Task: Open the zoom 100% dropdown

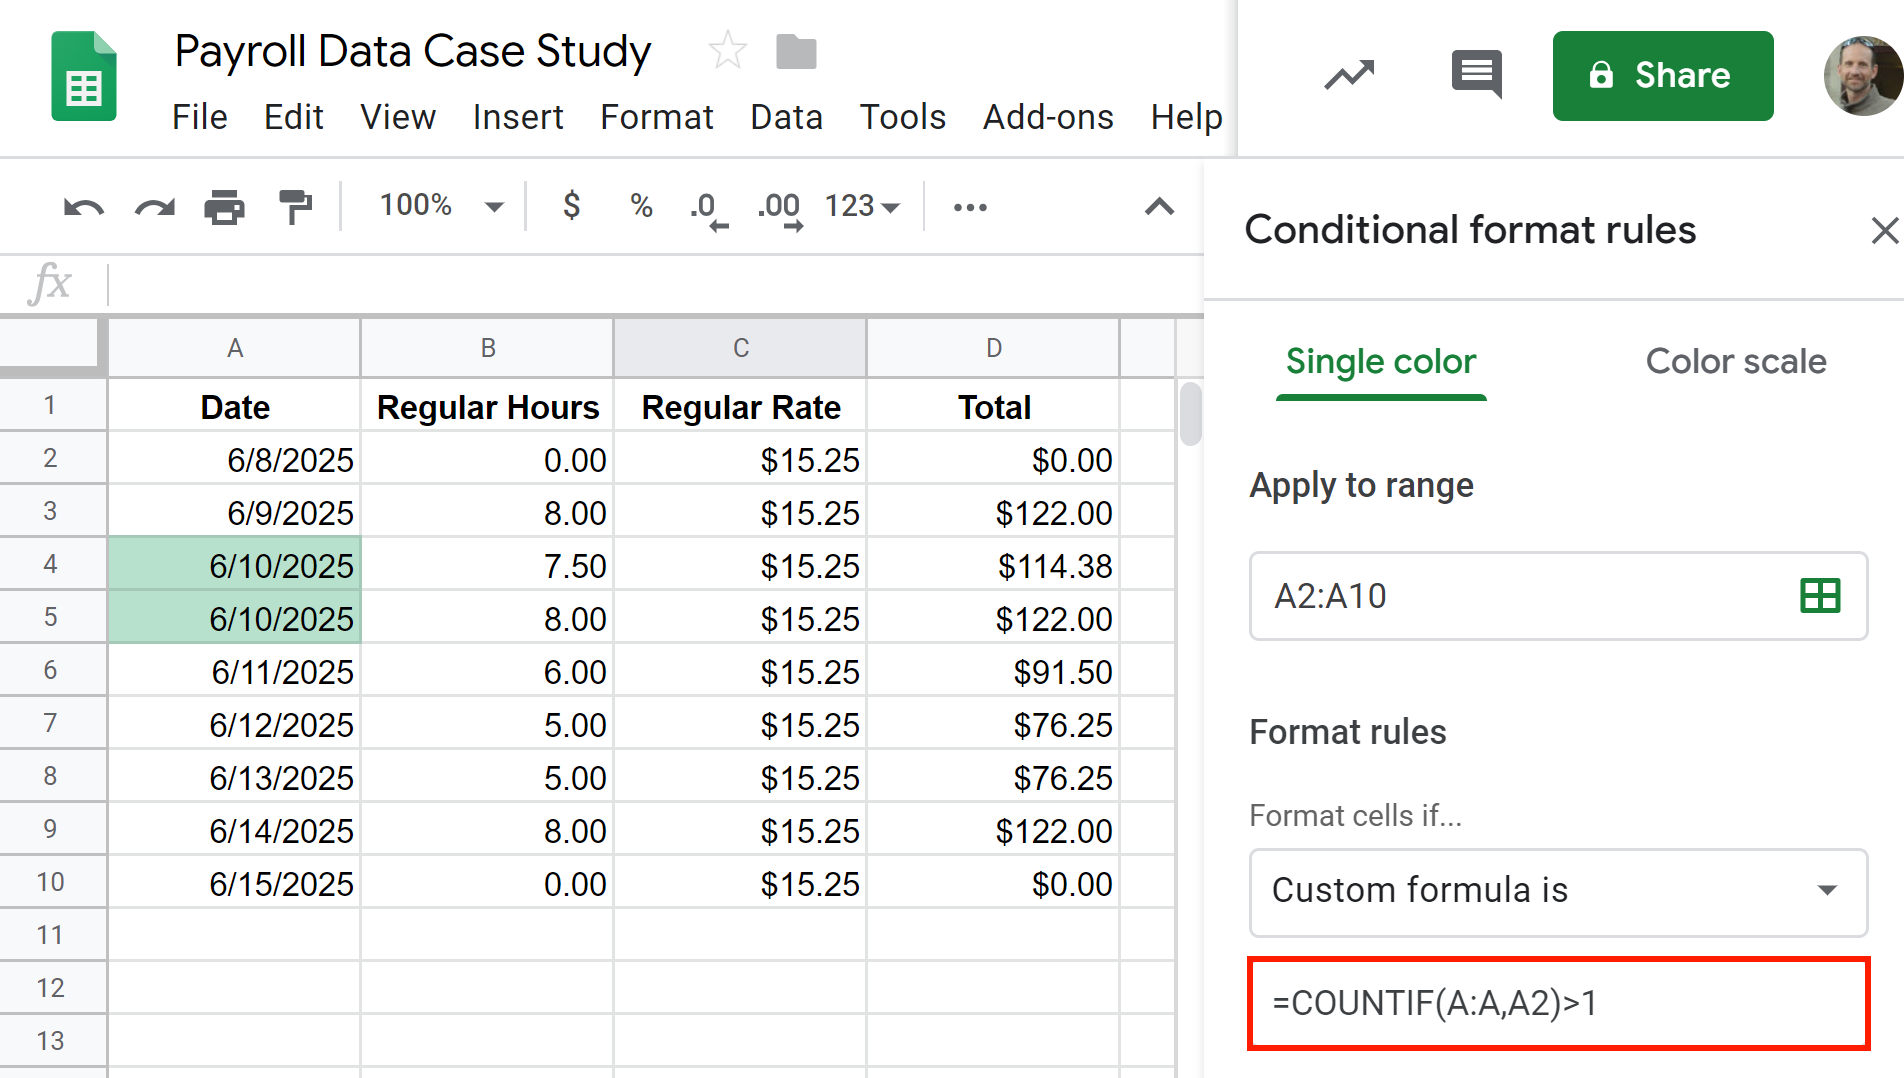Action: [x=440, y=206]
